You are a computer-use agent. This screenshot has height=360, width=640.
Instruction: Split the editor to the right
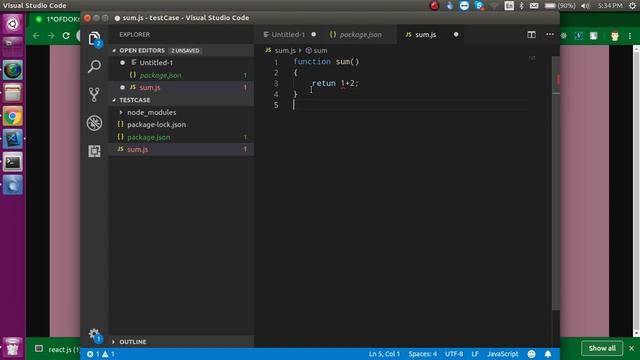click(531, 35)
